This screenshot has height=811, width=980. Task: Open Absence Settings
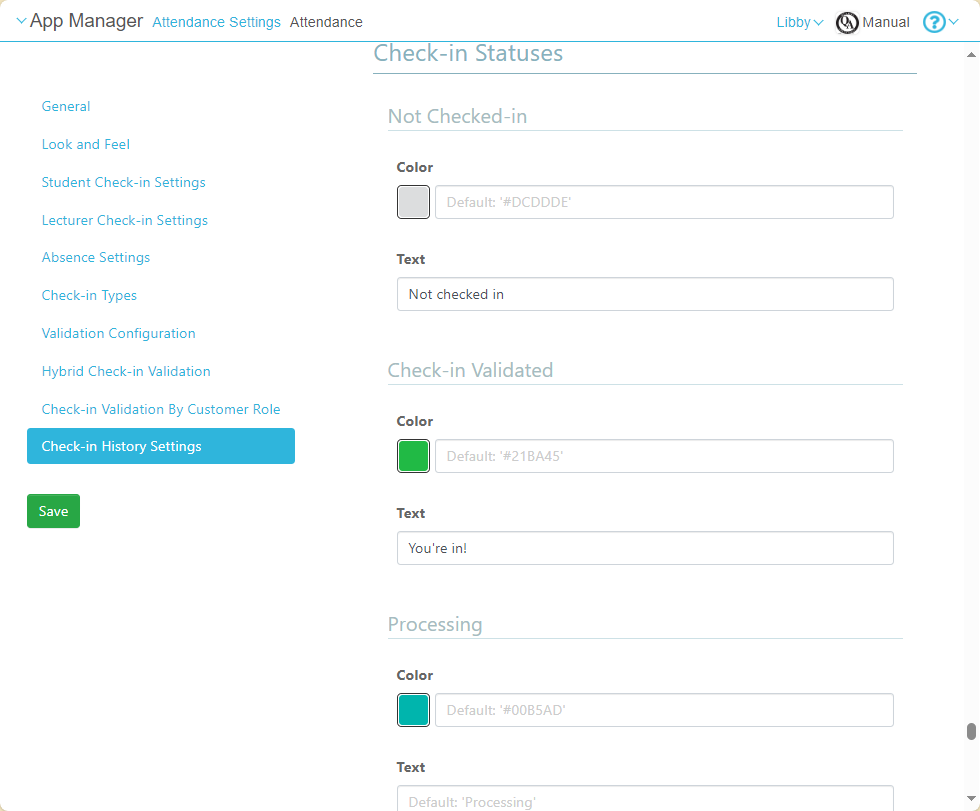point(96,257)
